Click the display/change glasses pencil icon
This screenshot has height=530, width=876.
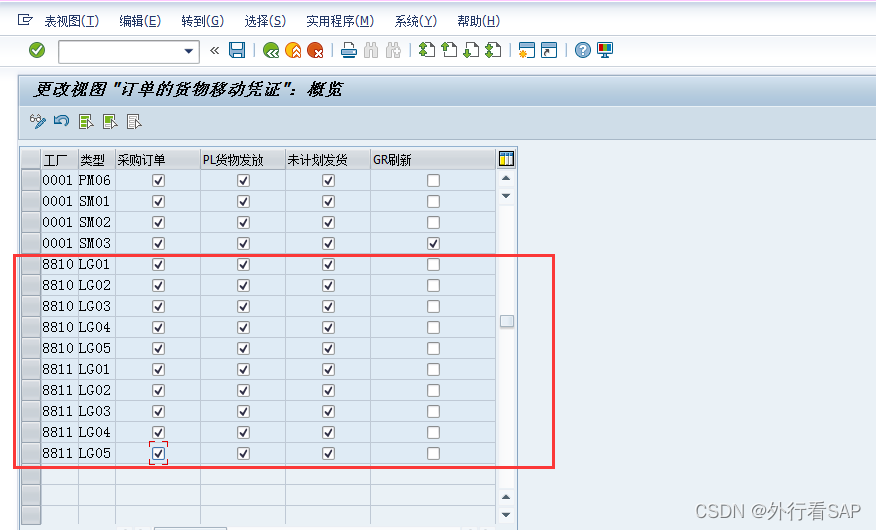(x=37, y=121)
